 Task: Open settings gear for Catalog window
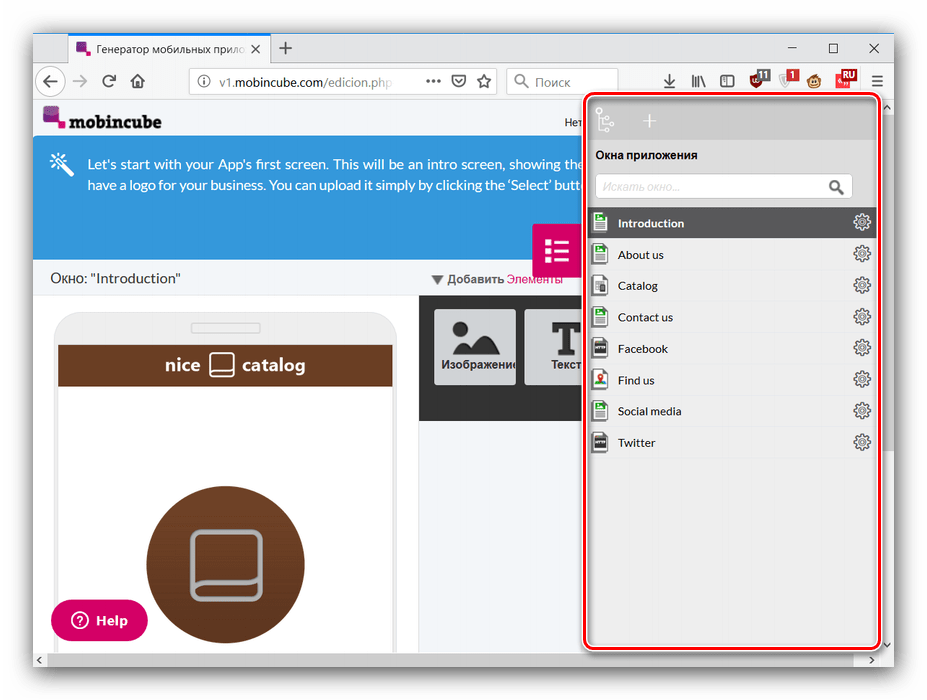(x=861, y=286)
